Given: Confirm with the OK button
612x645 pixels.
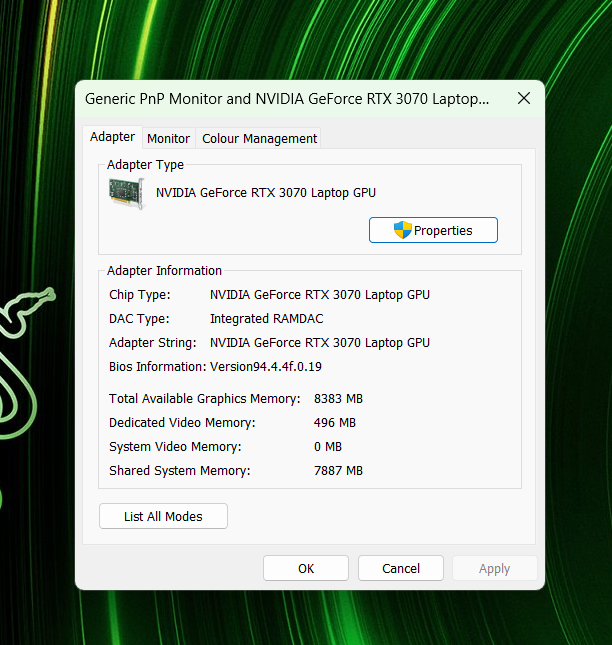Looking at the screenshot, I should coord(306,568).
